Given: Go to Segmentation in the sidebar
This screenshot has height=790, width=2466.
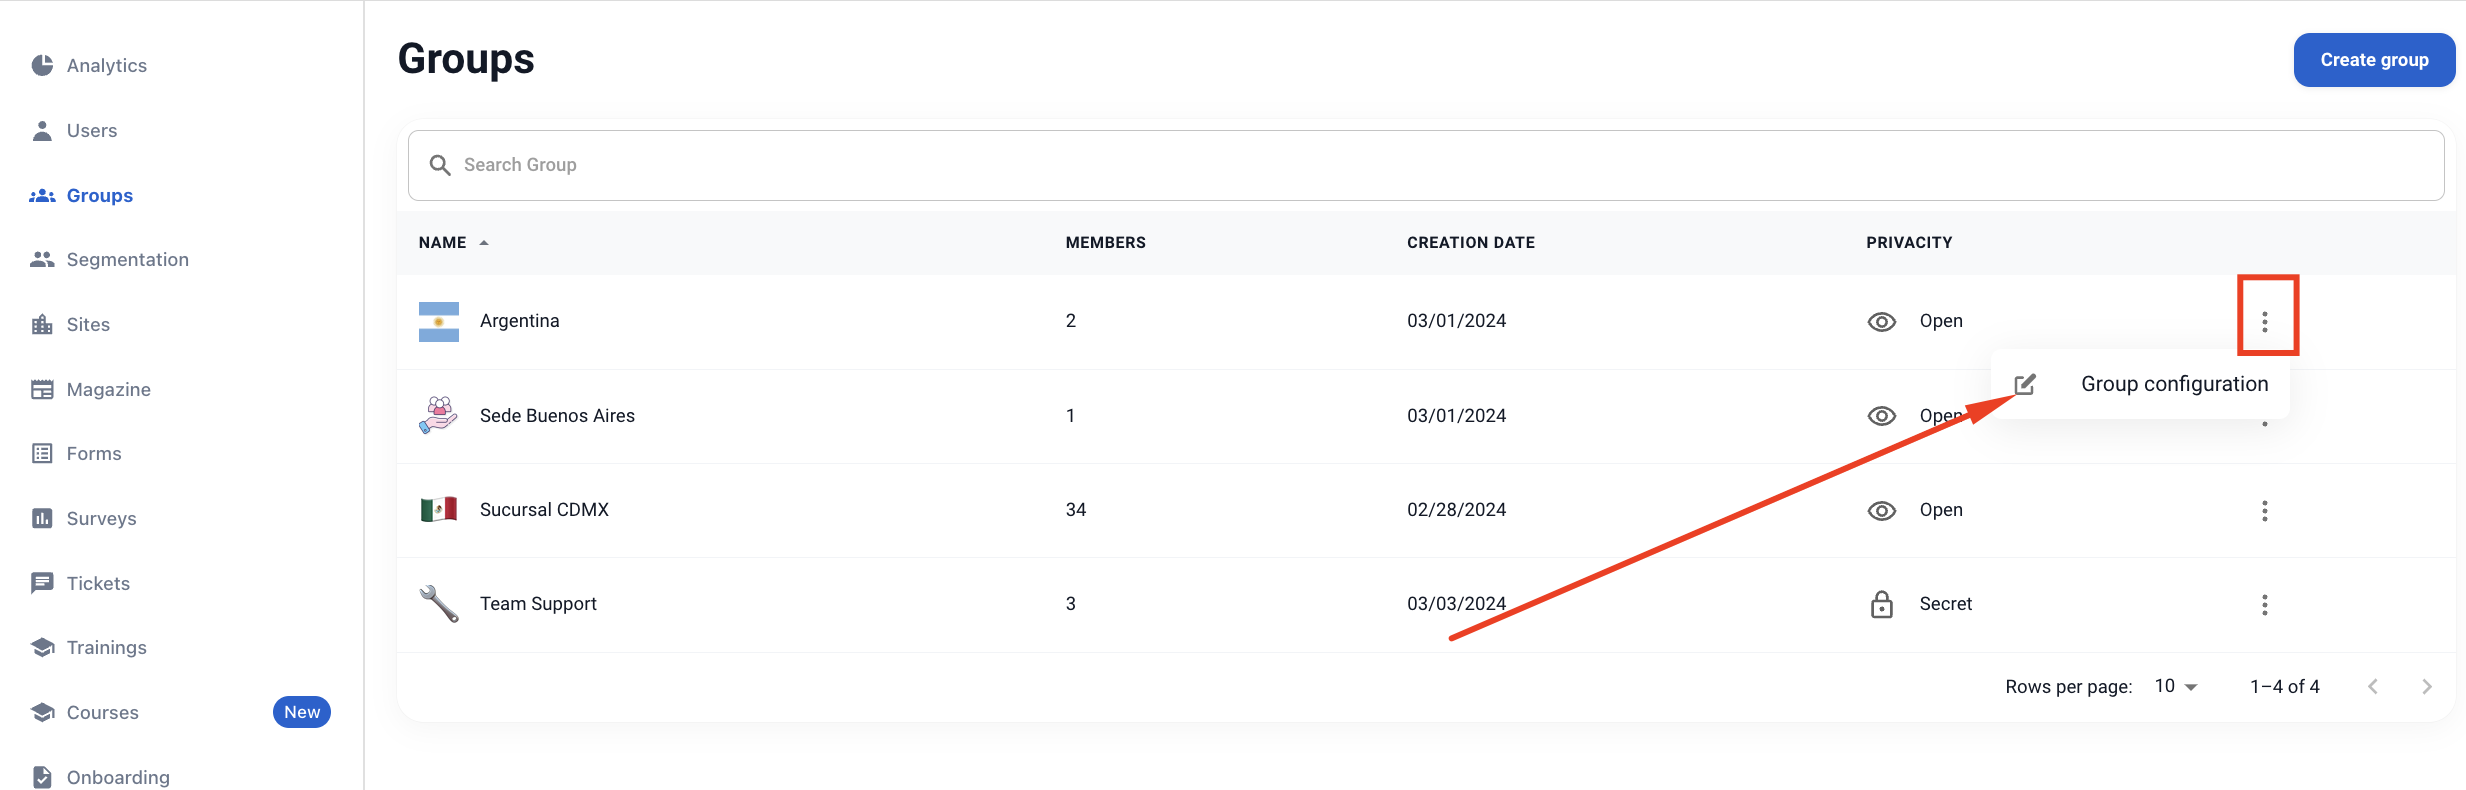Looking at the screenshot, I should [x=127, y=260].
